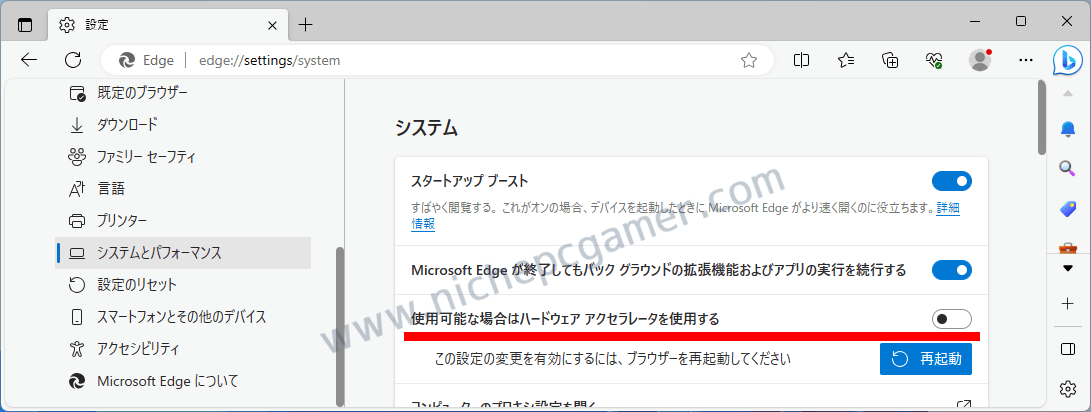Open the sidebar search icon

[1067, 168]
